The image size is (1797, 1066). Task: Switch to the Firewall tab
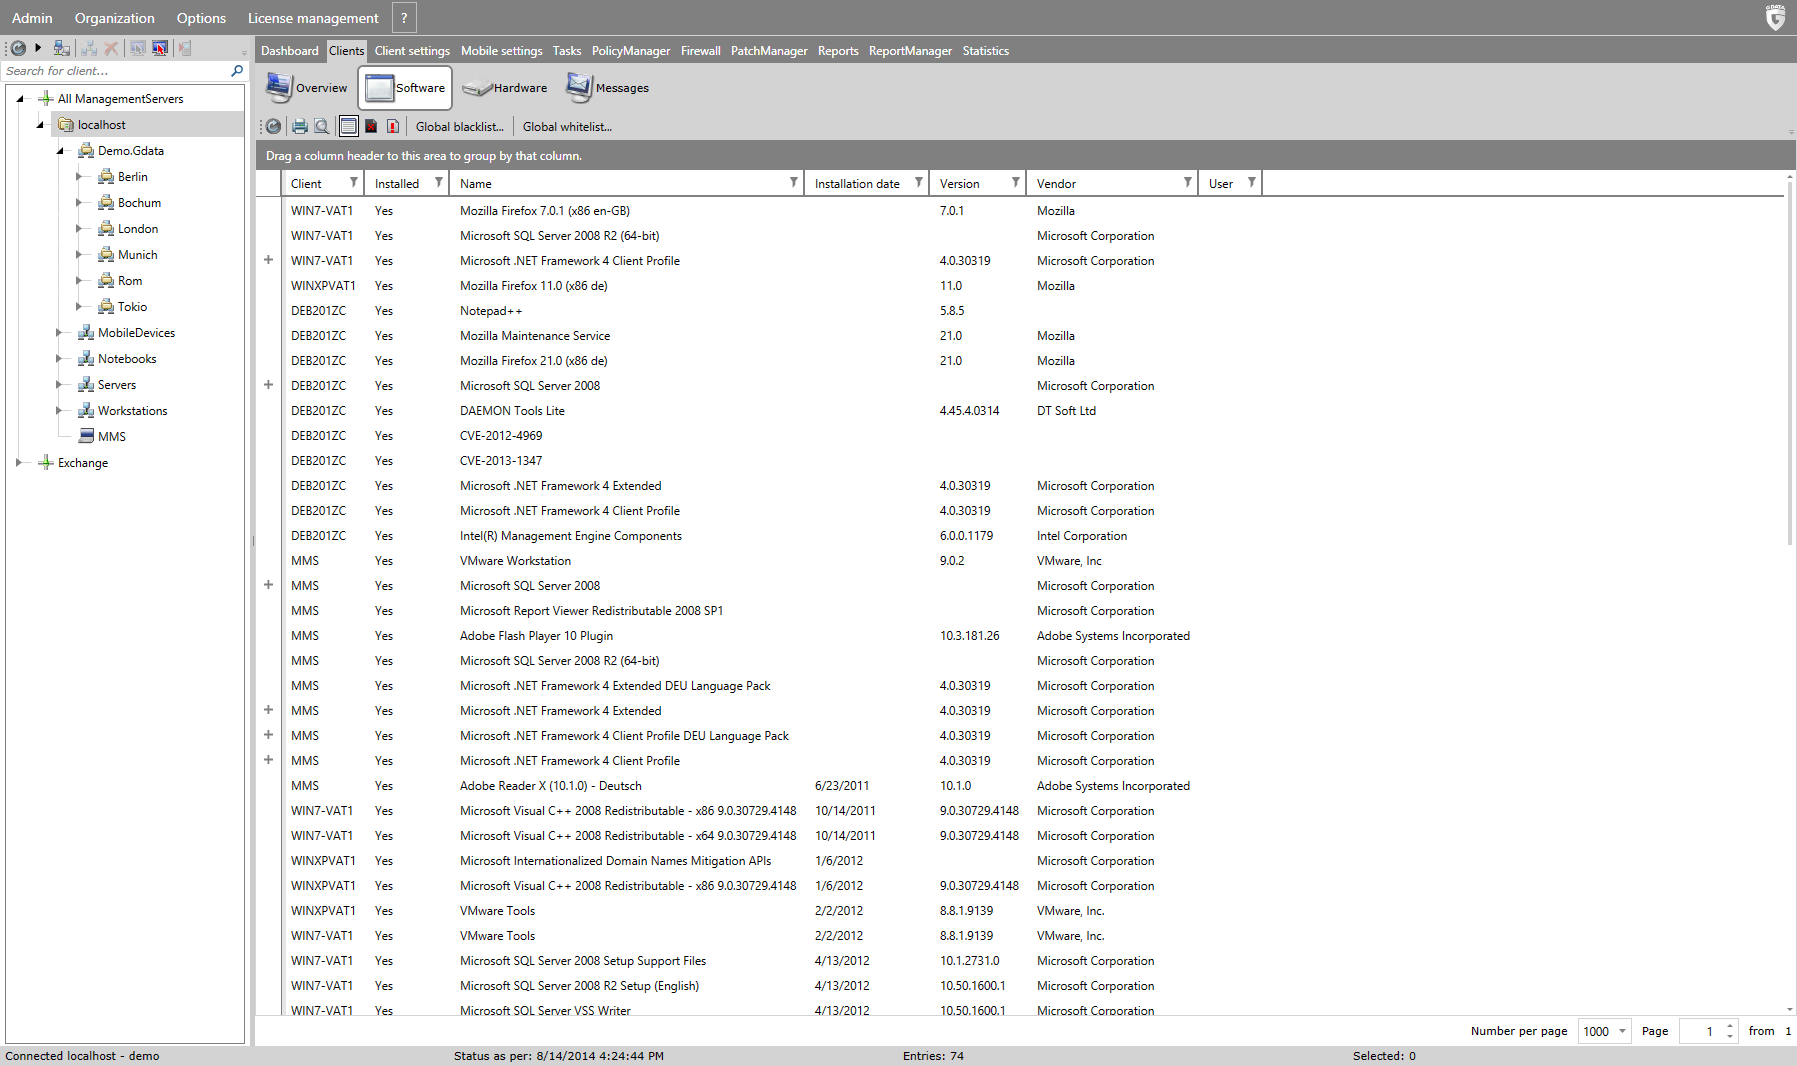click(701, 51)
